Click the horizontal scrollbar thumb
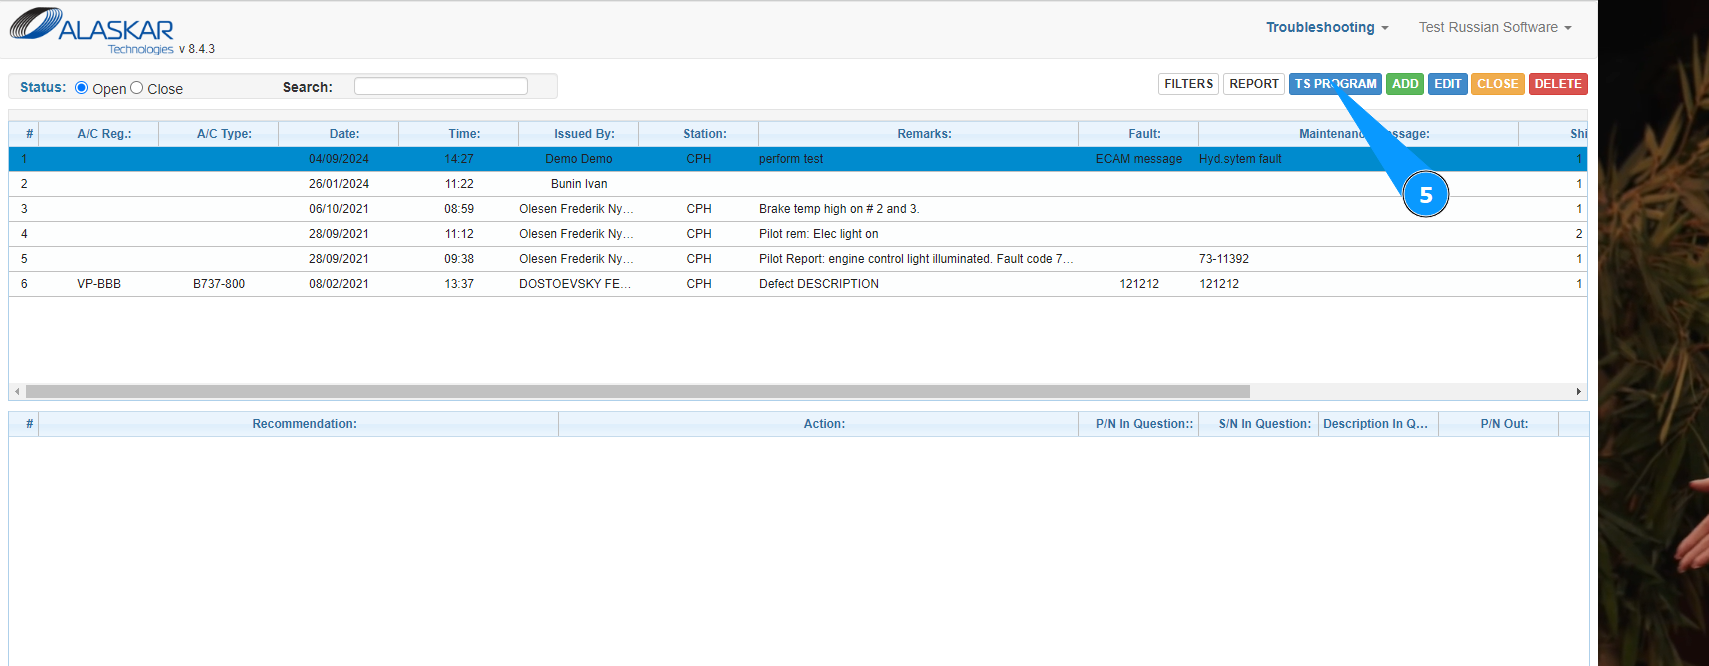The height and width of the screenshot is (666, 1709). pos(638,392)
